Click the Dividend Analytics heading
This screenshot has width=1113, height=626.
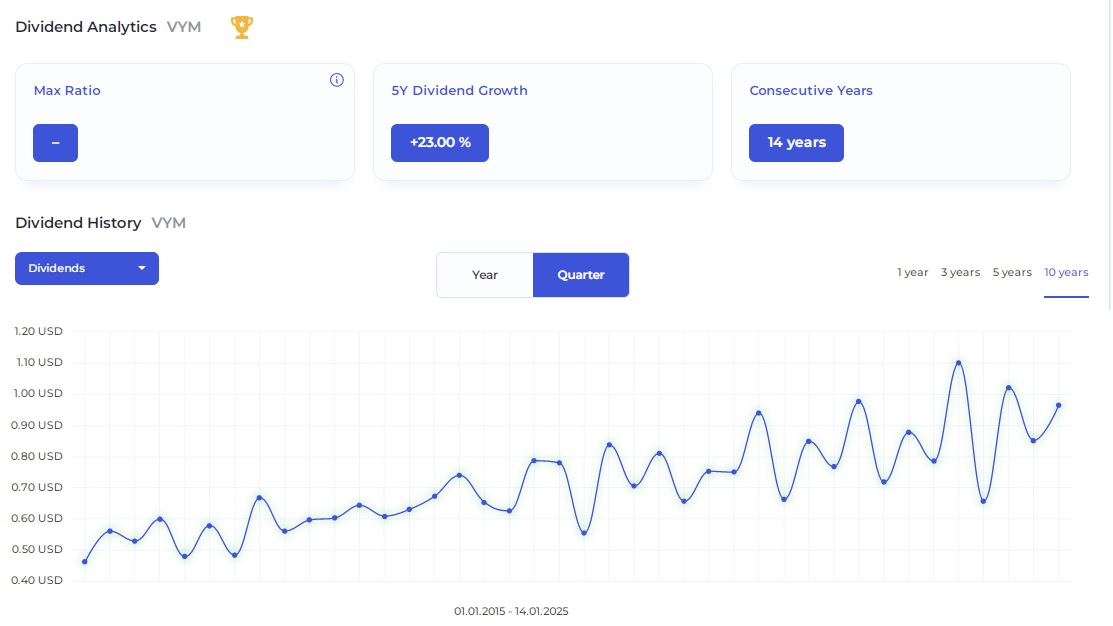coord(86,27)
